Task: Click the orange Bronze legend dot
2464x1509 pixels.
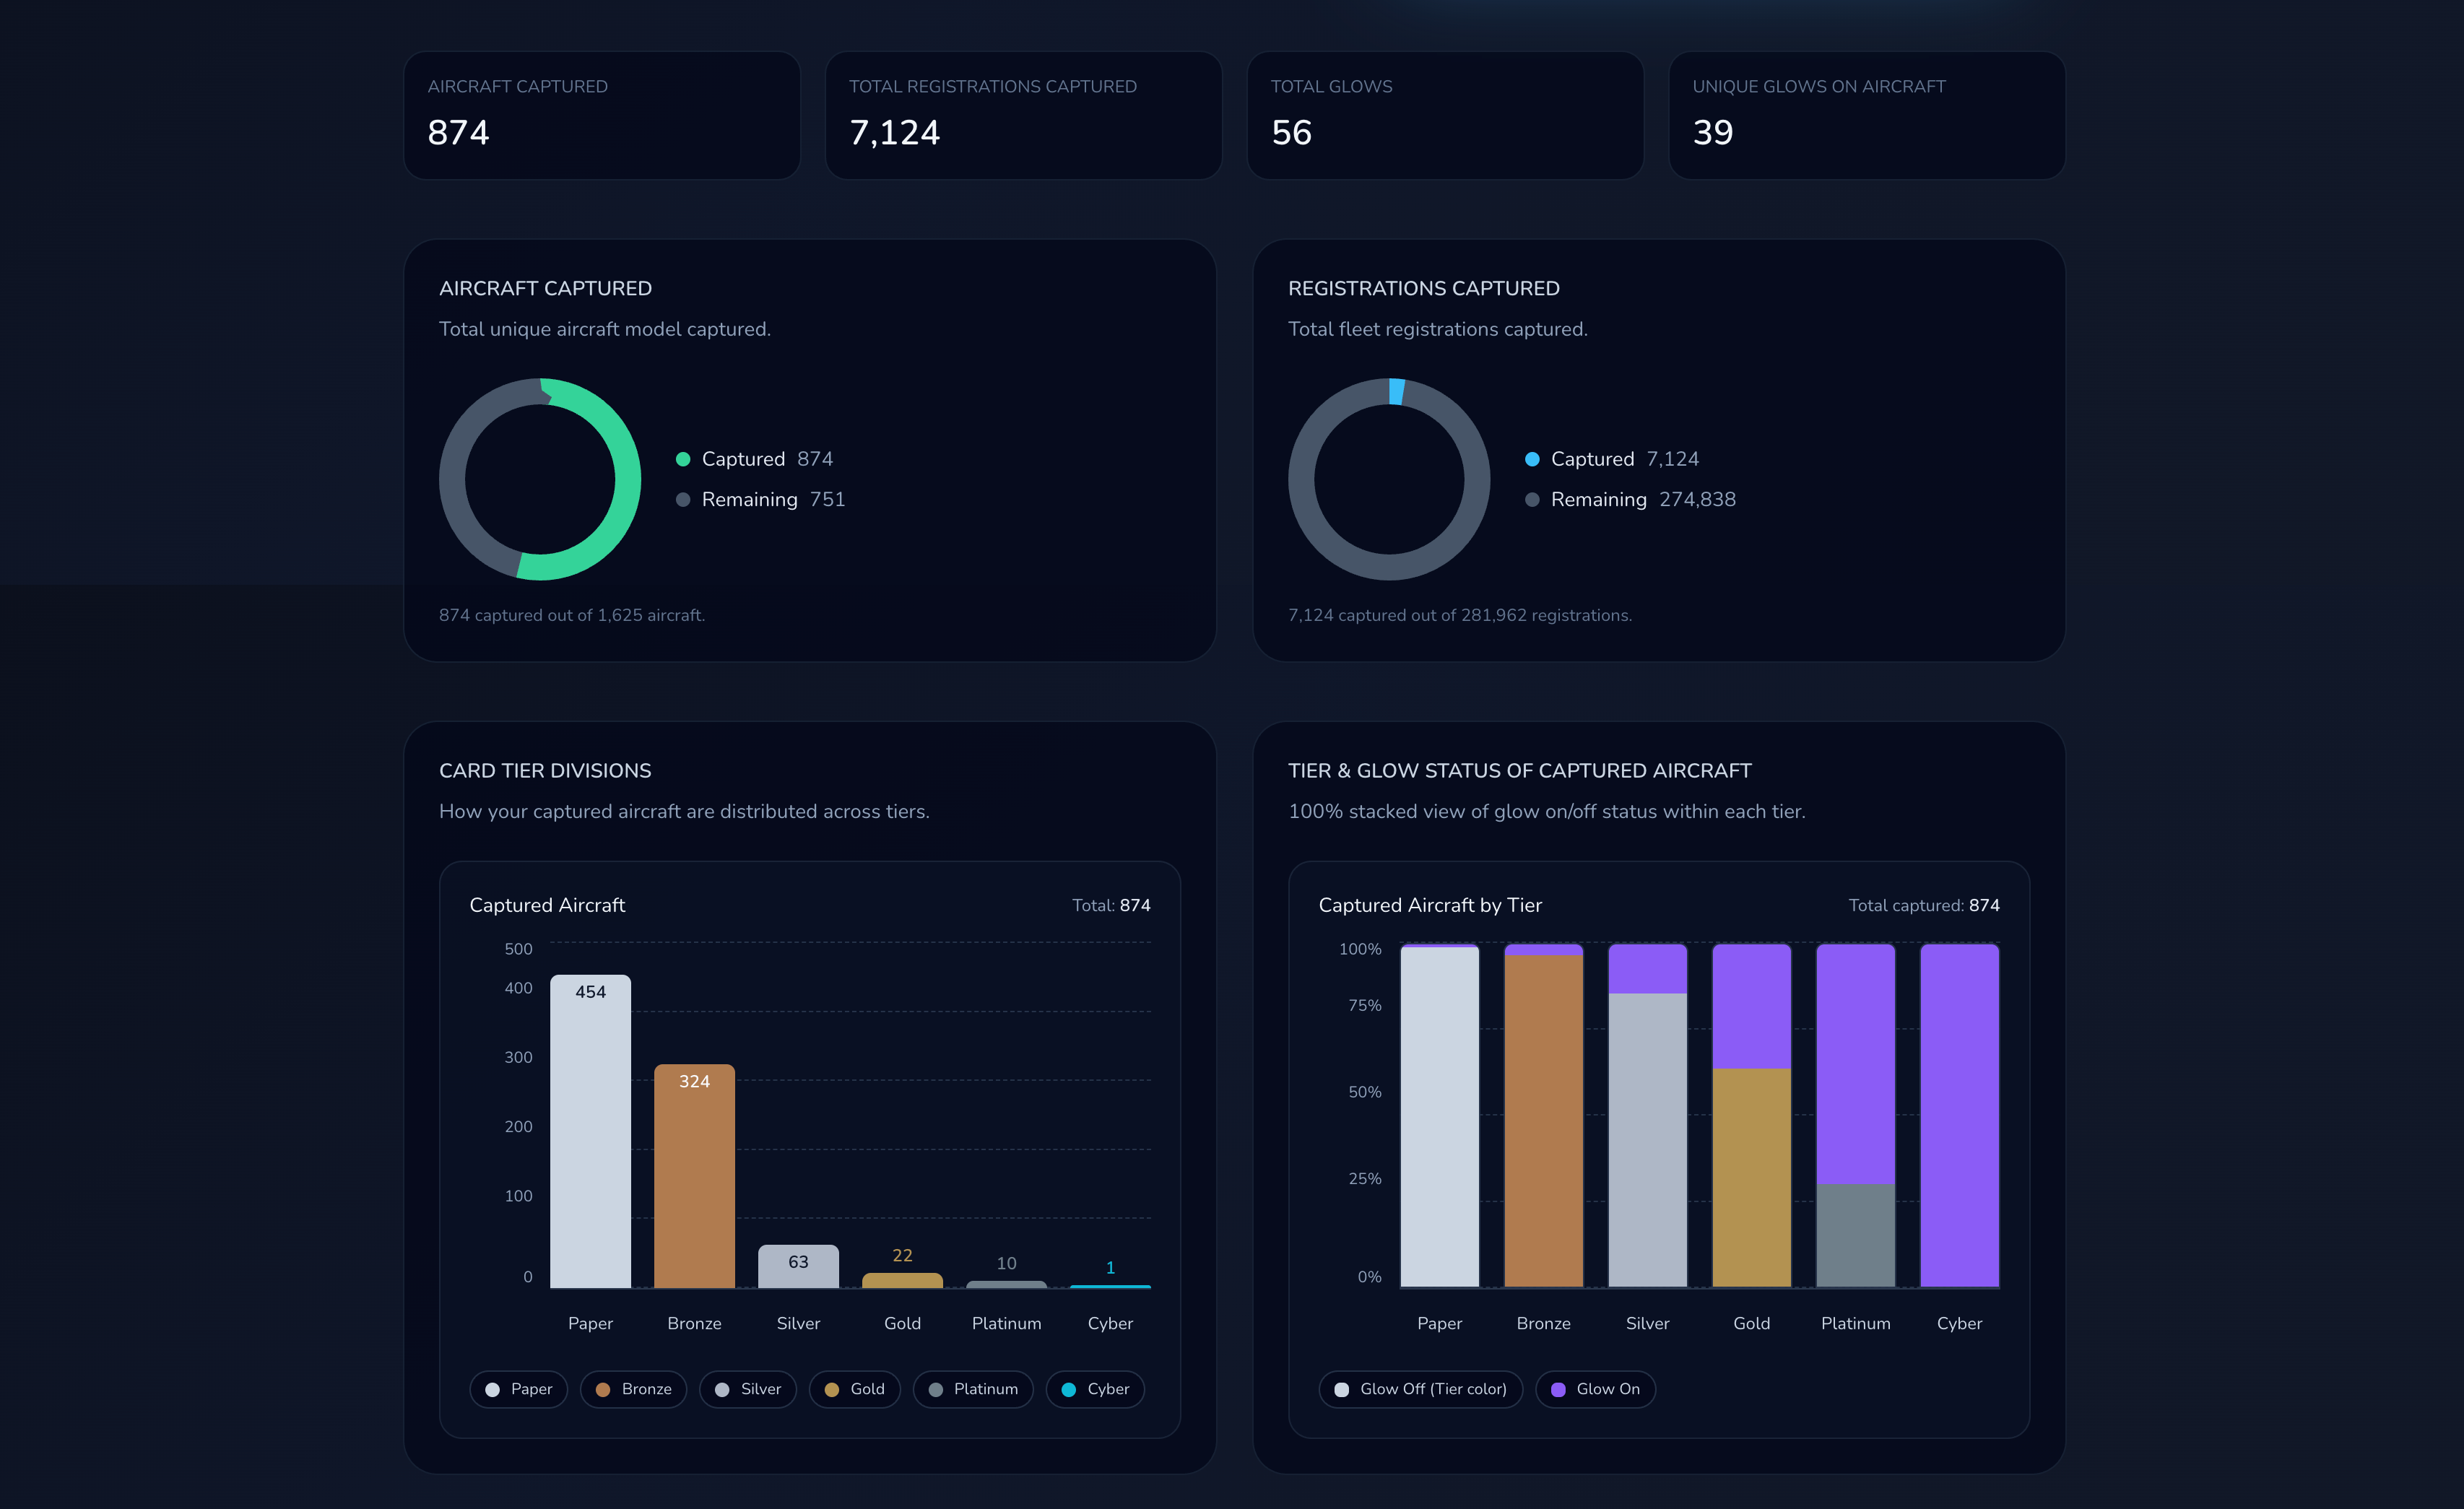Action: (x=604, y=1389)
